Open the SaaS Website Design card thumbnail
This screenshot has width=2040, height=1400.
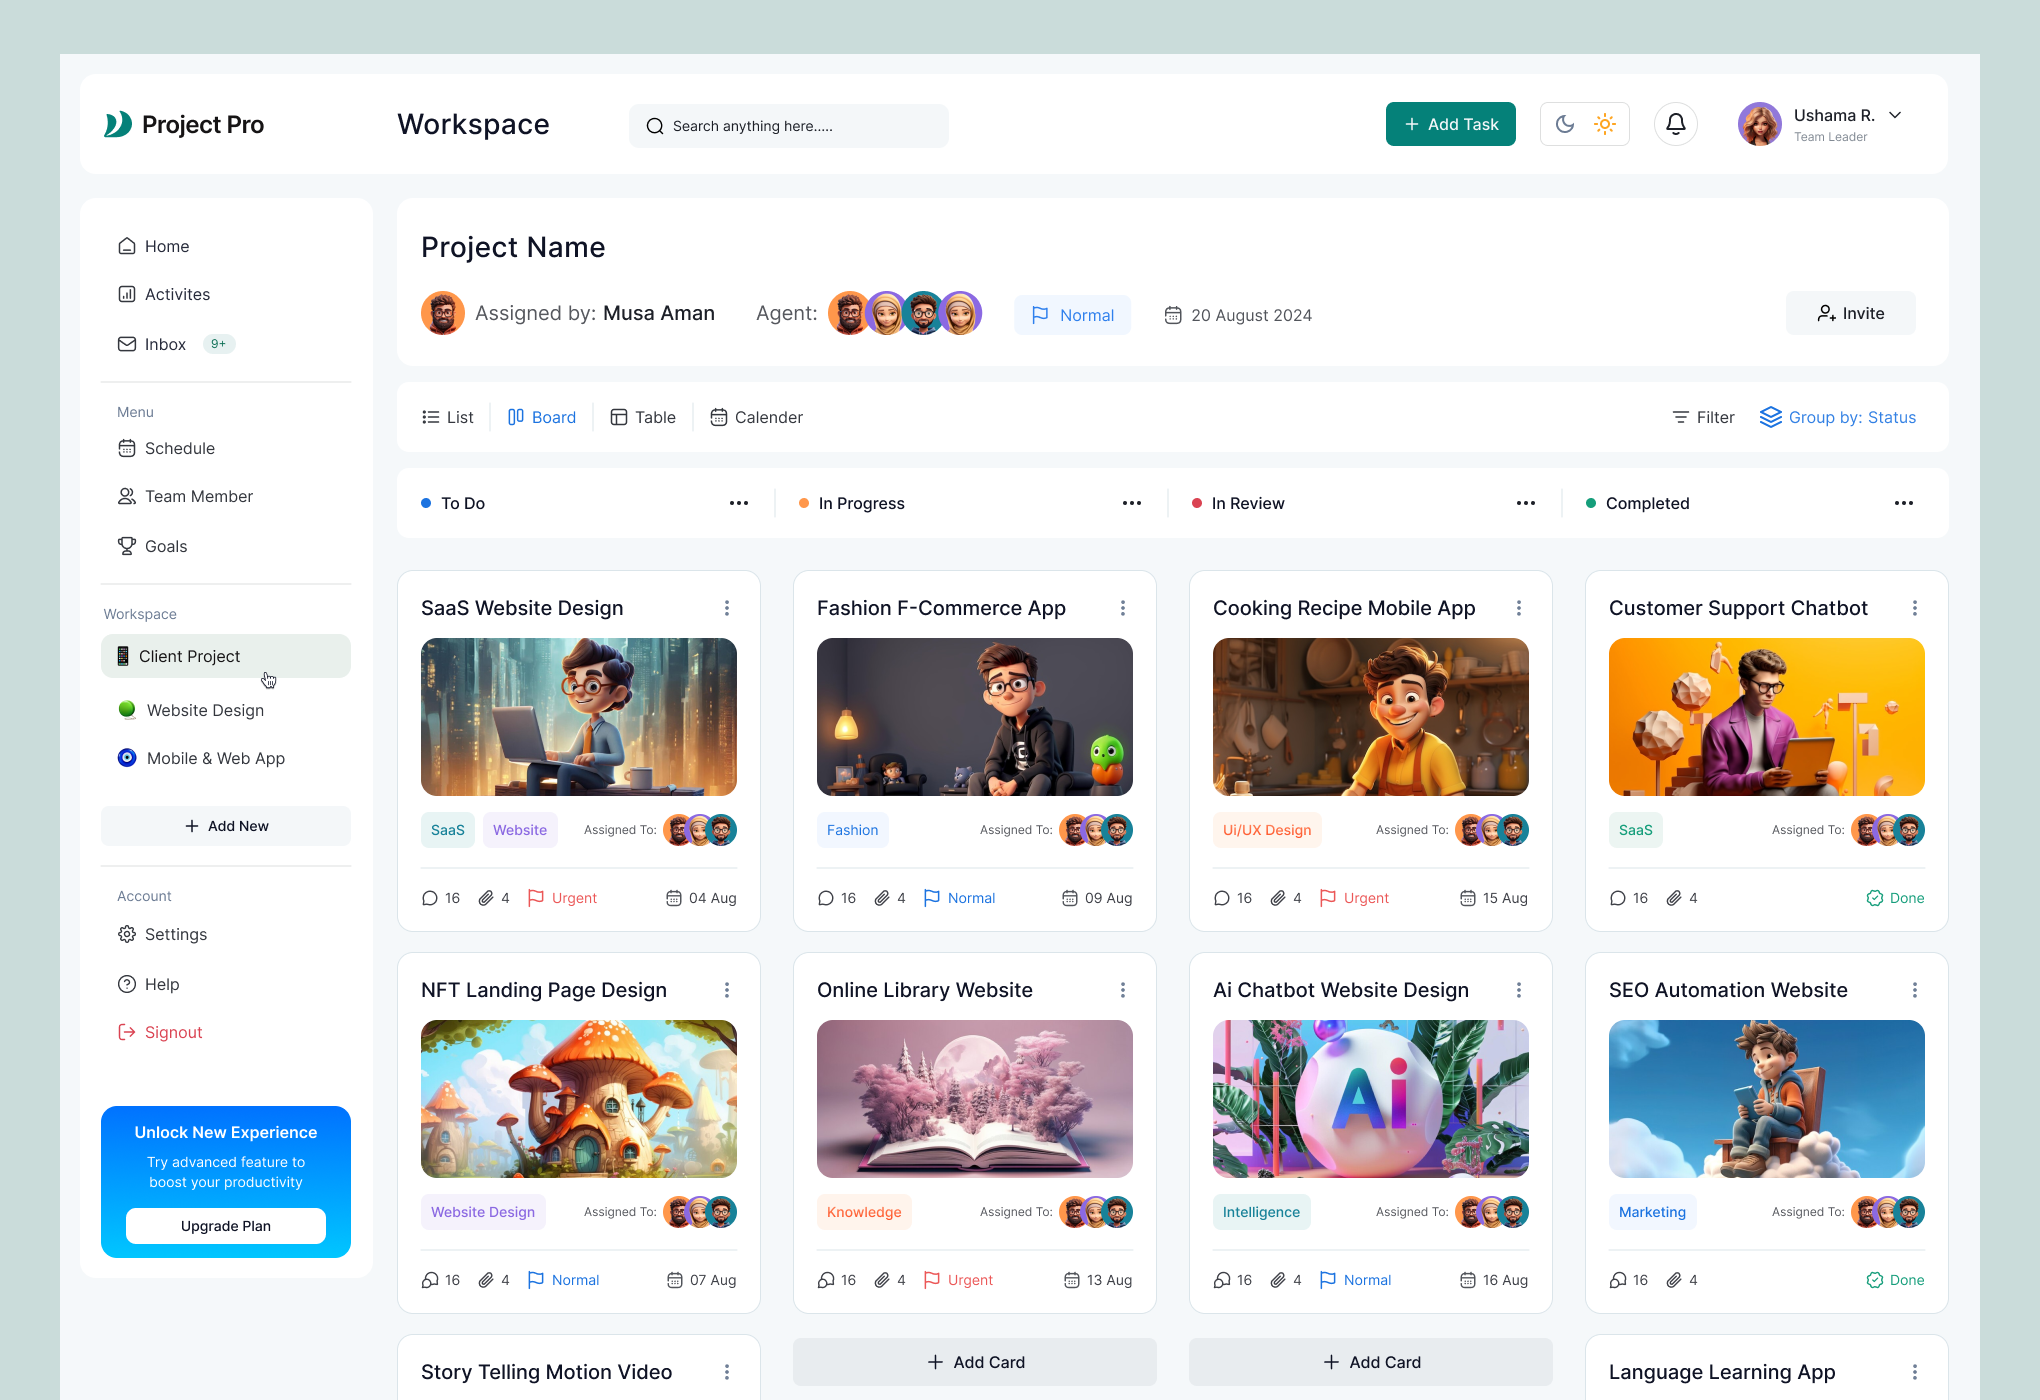click(x=578, y=716)
